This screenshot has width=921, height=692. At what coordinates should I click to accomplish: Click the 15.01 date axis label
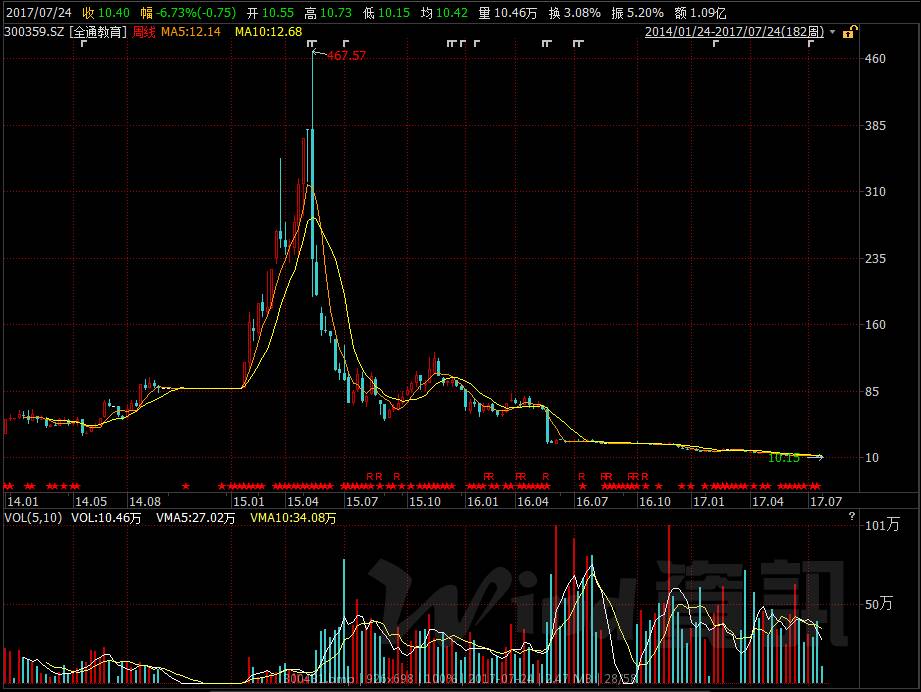pyautogui.click(x=248, y=502)
